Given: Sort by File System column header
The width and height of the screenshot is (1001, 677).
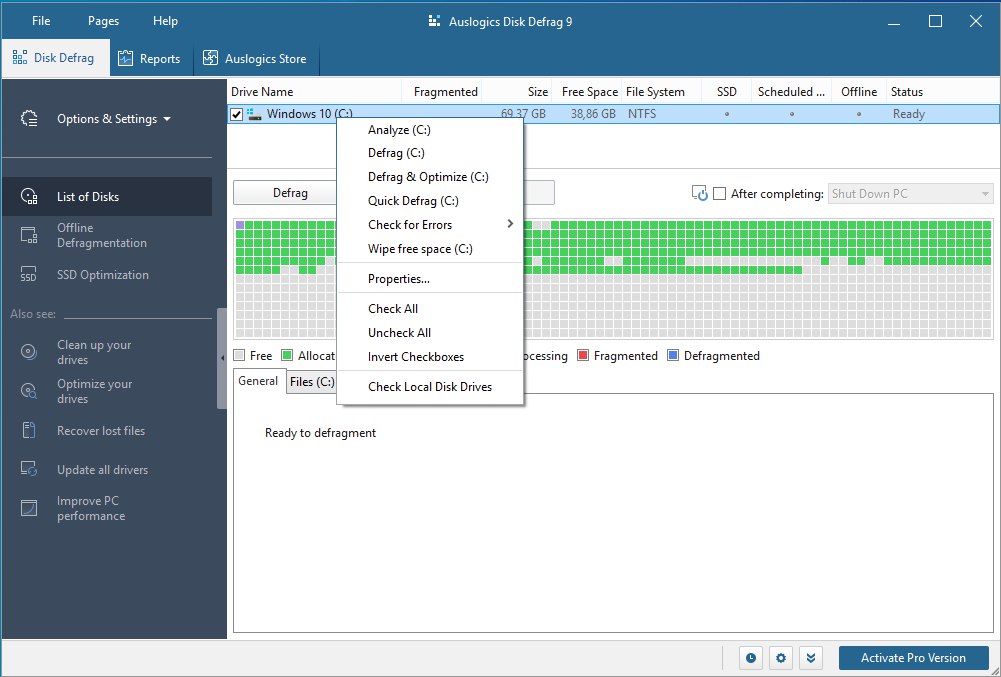Looking at the screenshot, I should 662,92.
